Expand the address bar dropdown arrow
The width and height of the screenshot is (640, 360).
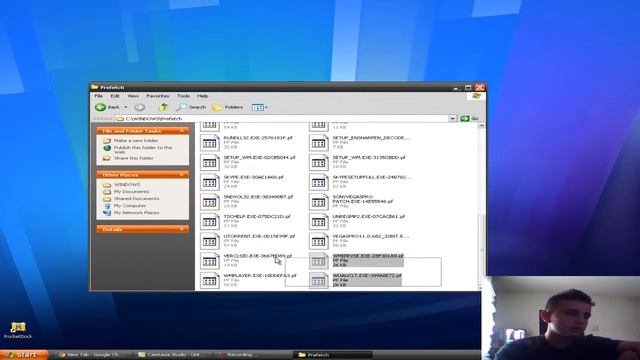click(453, 119)
